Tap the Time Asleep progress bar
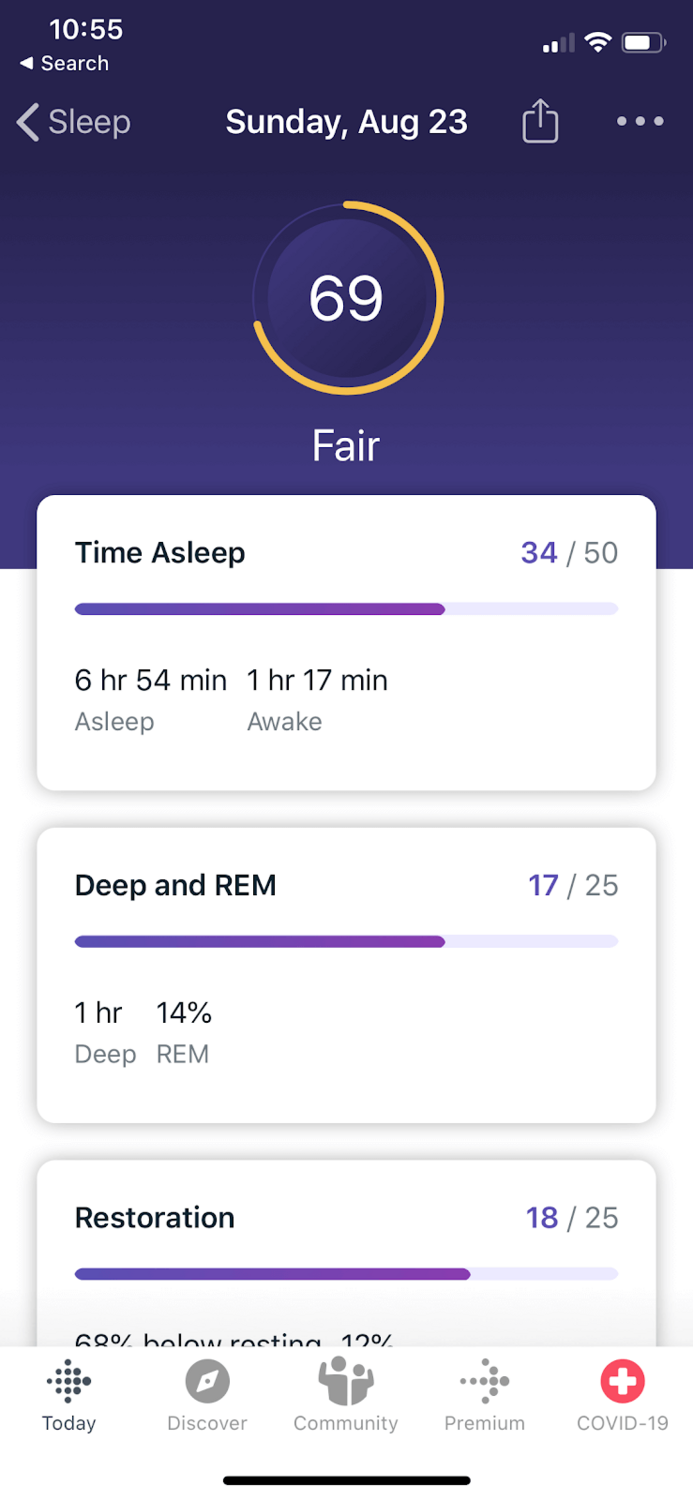 click(346, 609)
